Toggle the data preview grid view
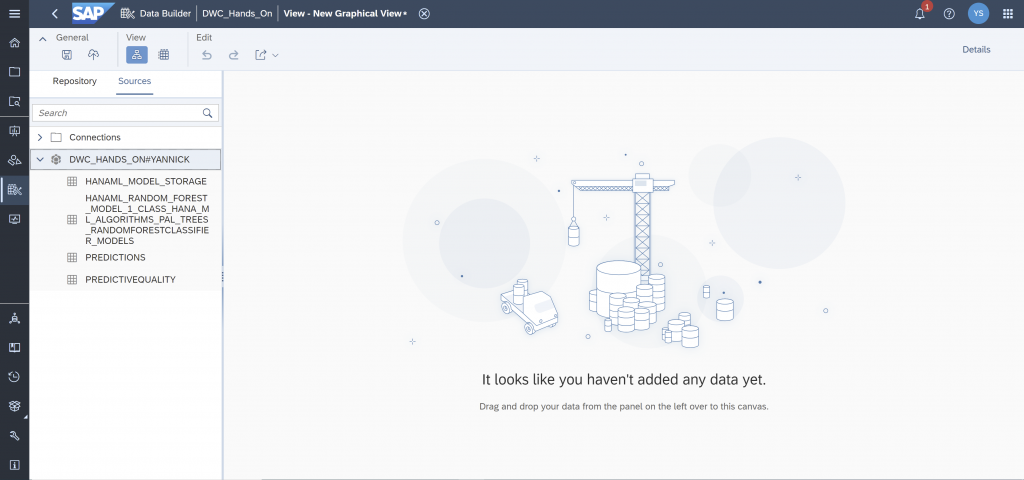 click(164, 55)
